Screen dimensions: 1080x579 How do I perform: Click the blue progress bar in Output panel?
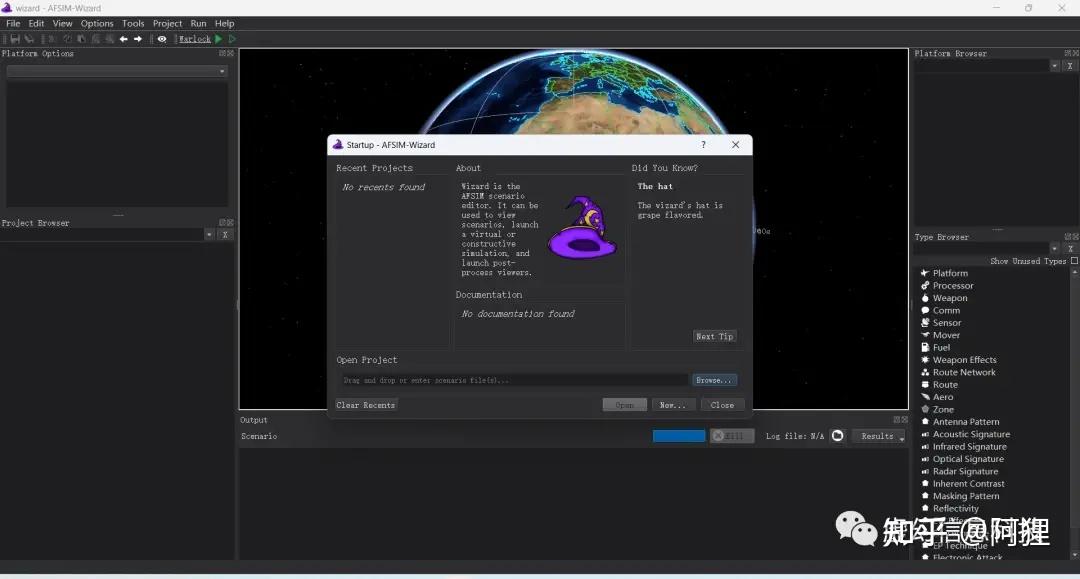[x=678, y=436]
